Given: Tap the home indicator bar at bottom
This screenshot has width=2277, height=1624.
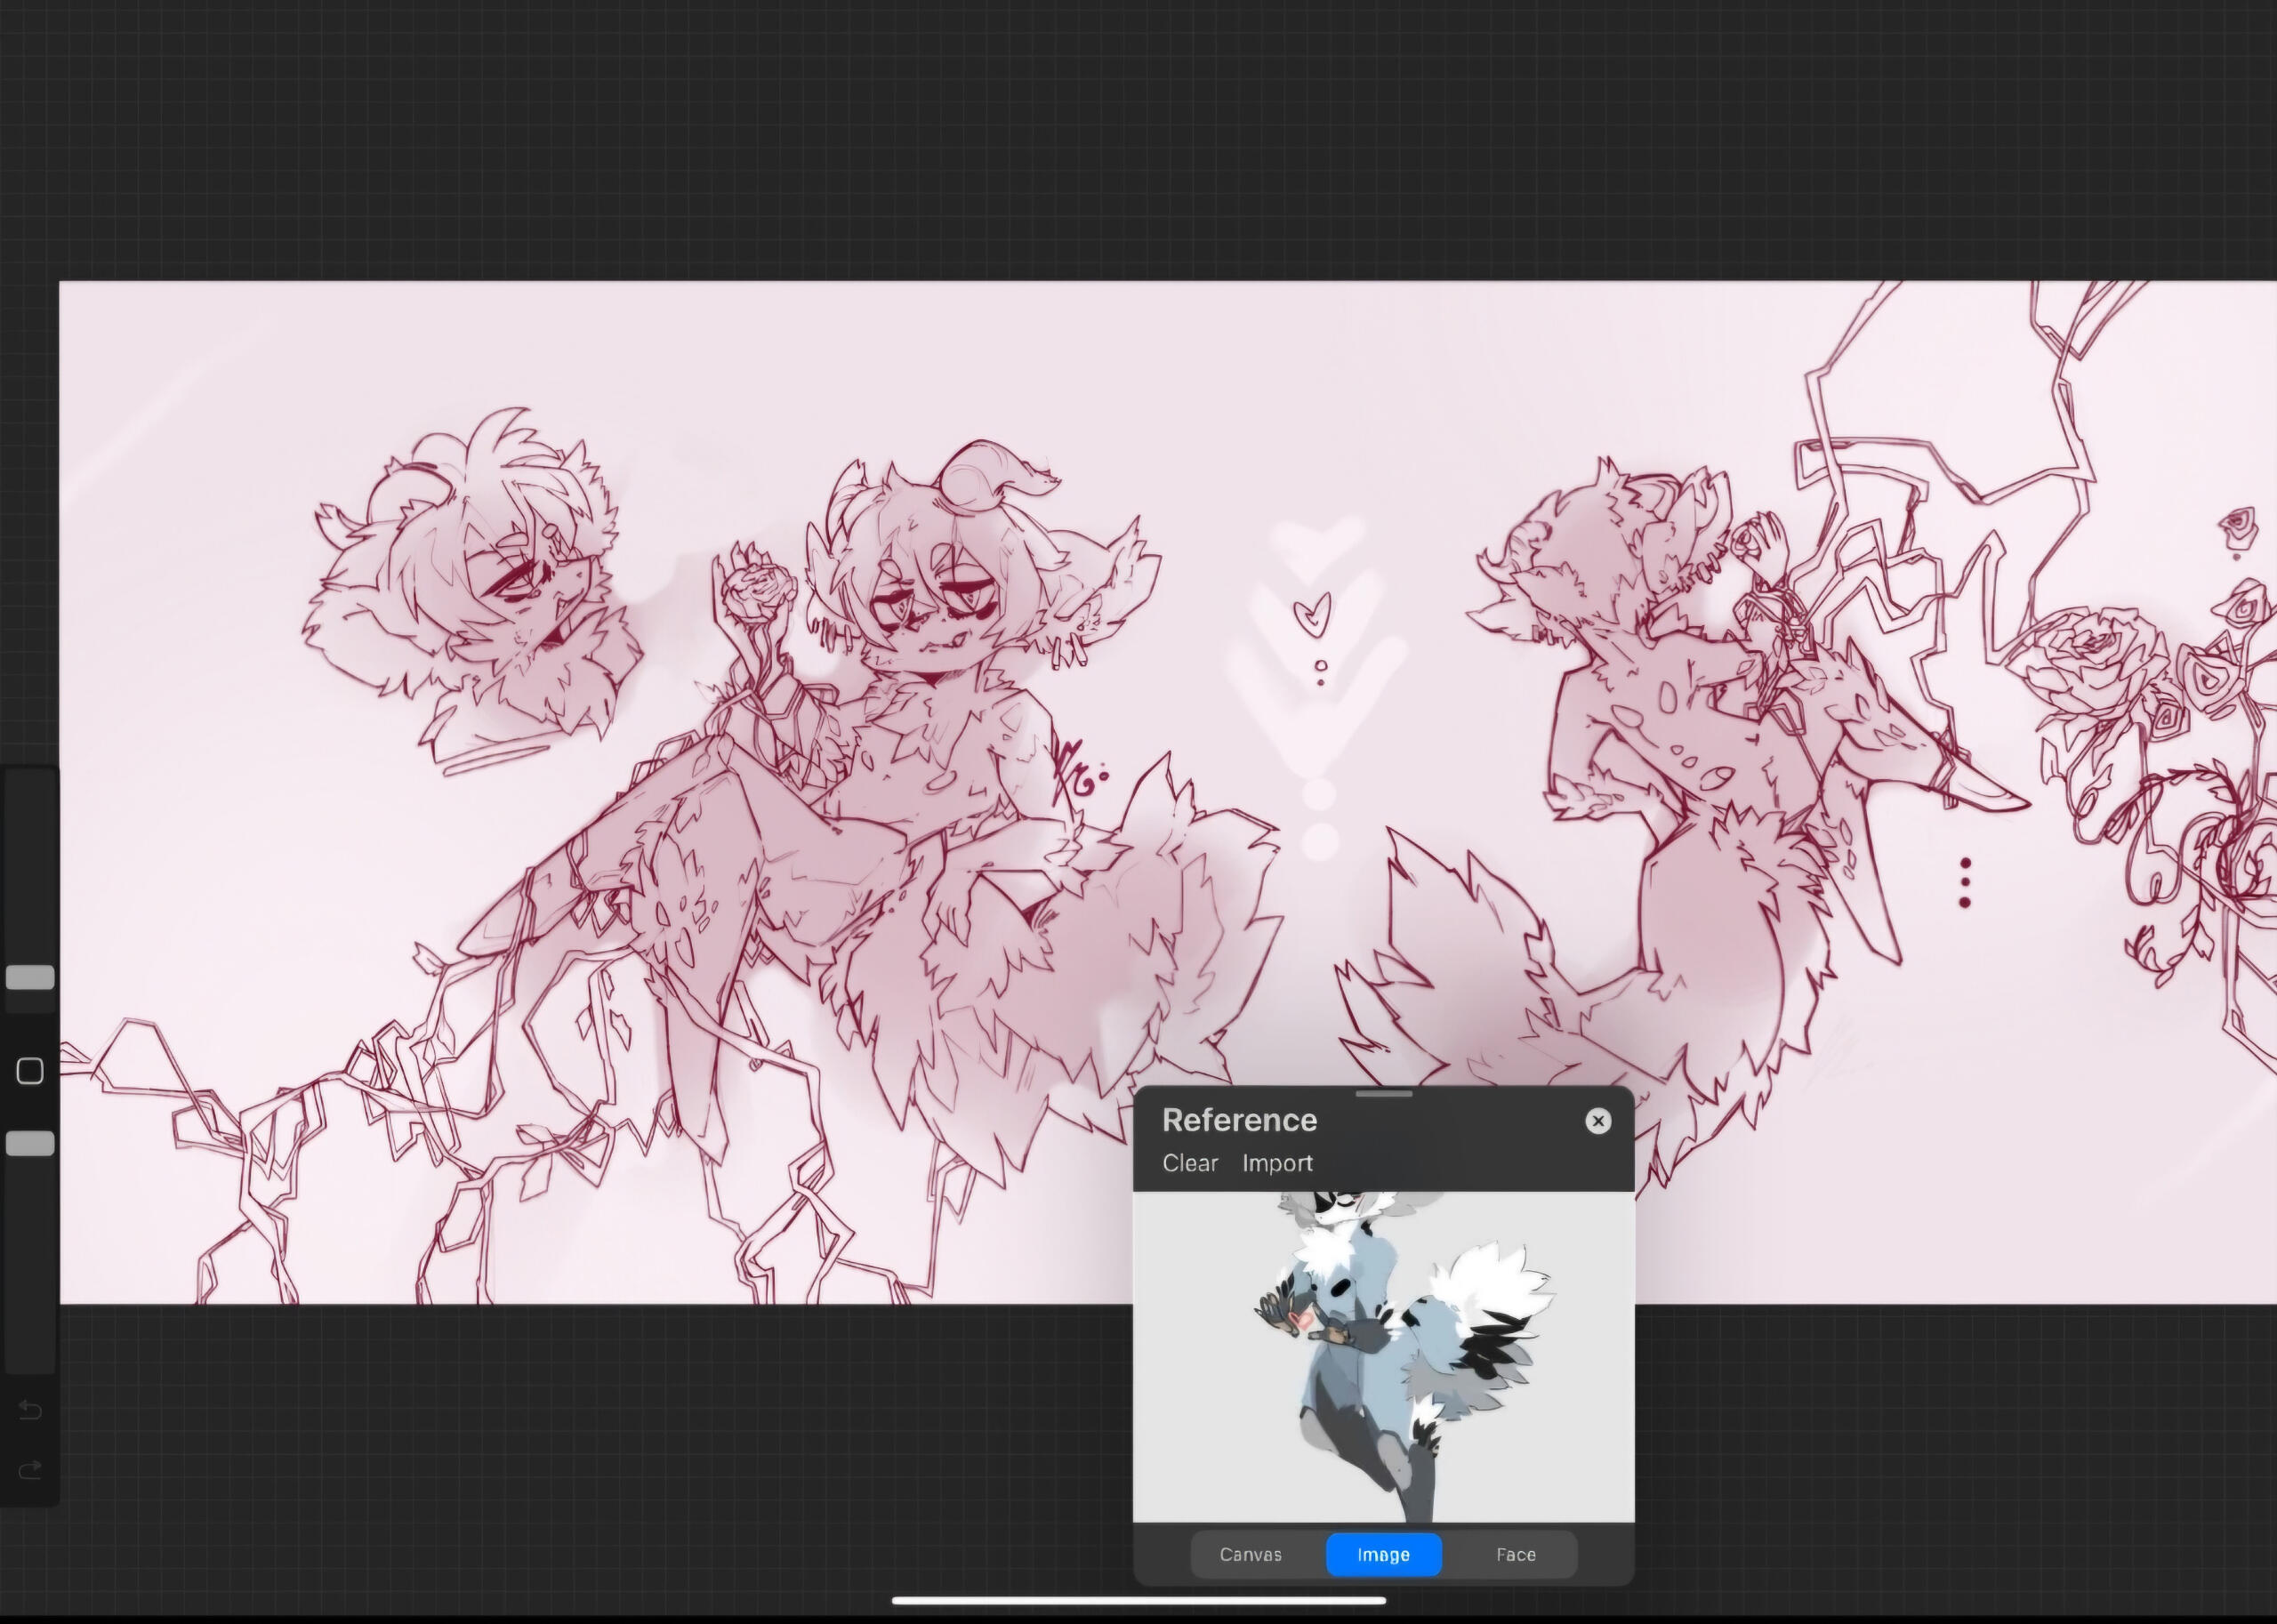Looking at the screenshot, I should tap(1138, 1601).
